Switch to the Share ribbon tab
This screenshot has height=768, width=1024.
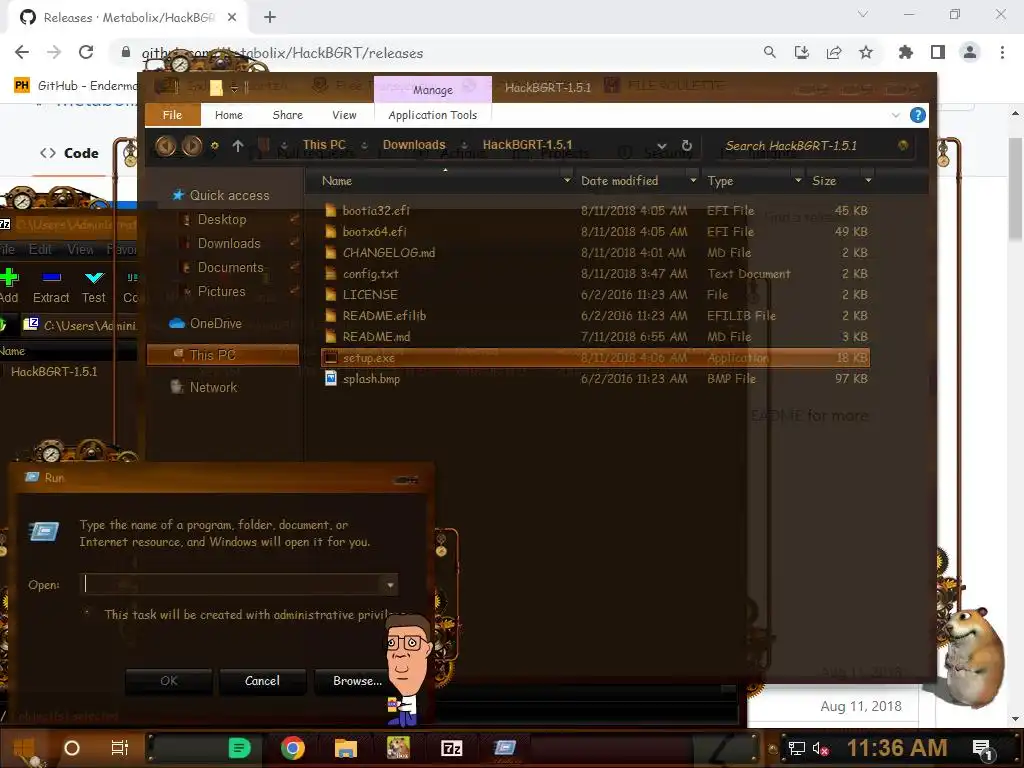click(x=287, y=115)
